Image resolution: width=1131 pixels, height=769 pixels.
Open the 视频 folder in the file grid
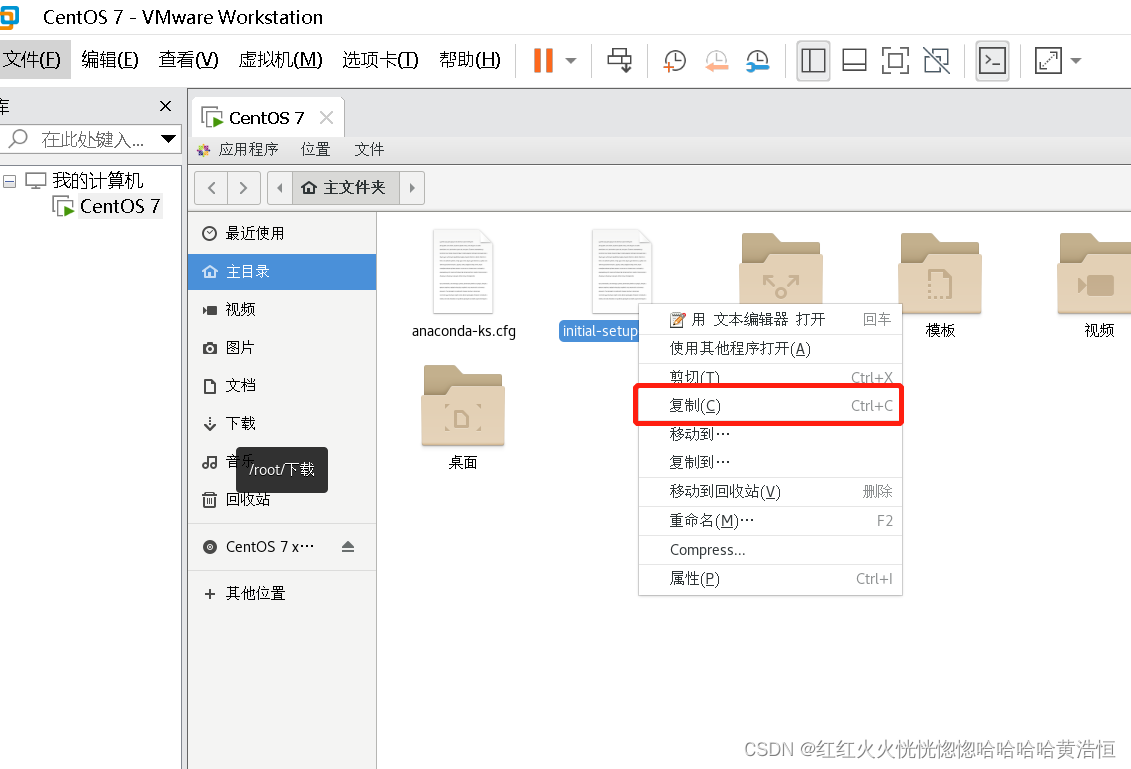(x=1097, y=284)
